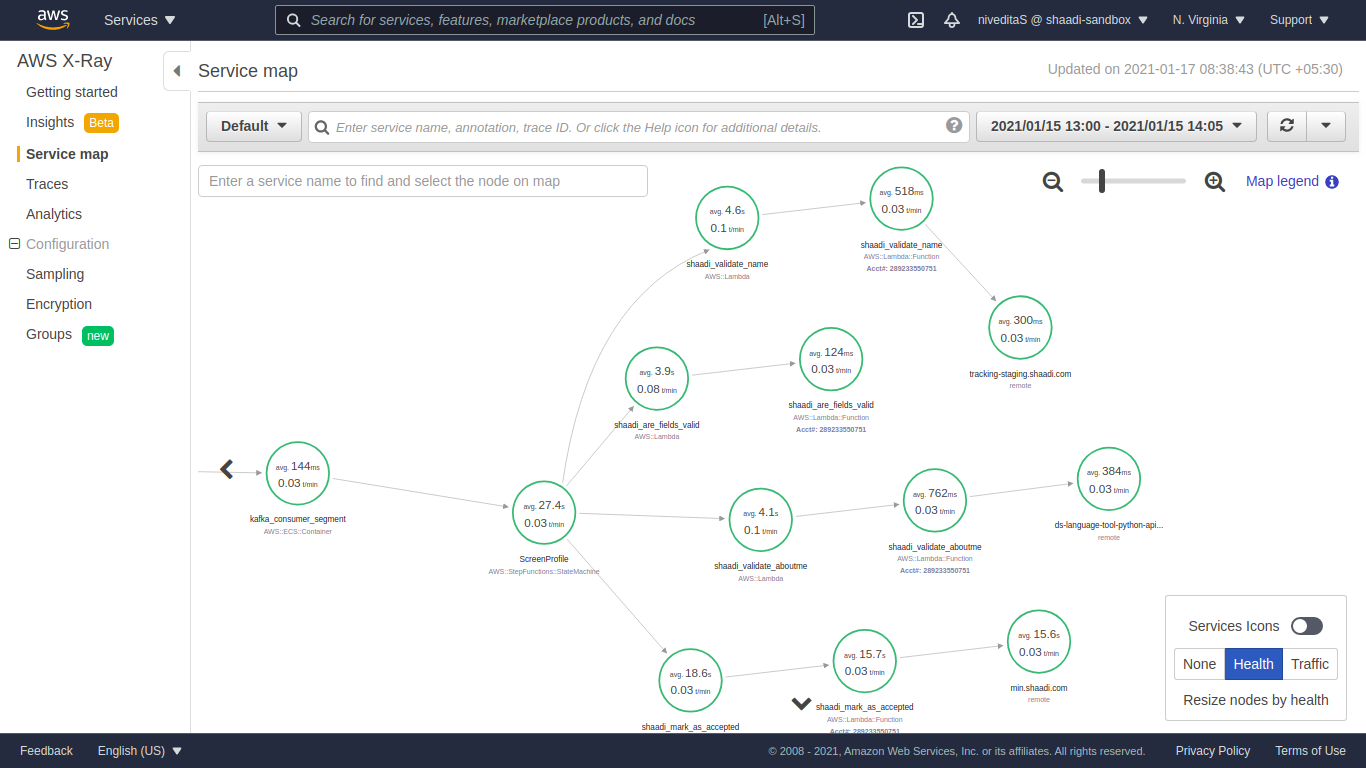
Task: Open Getting started in sidebar
Action: pos(72,92)
